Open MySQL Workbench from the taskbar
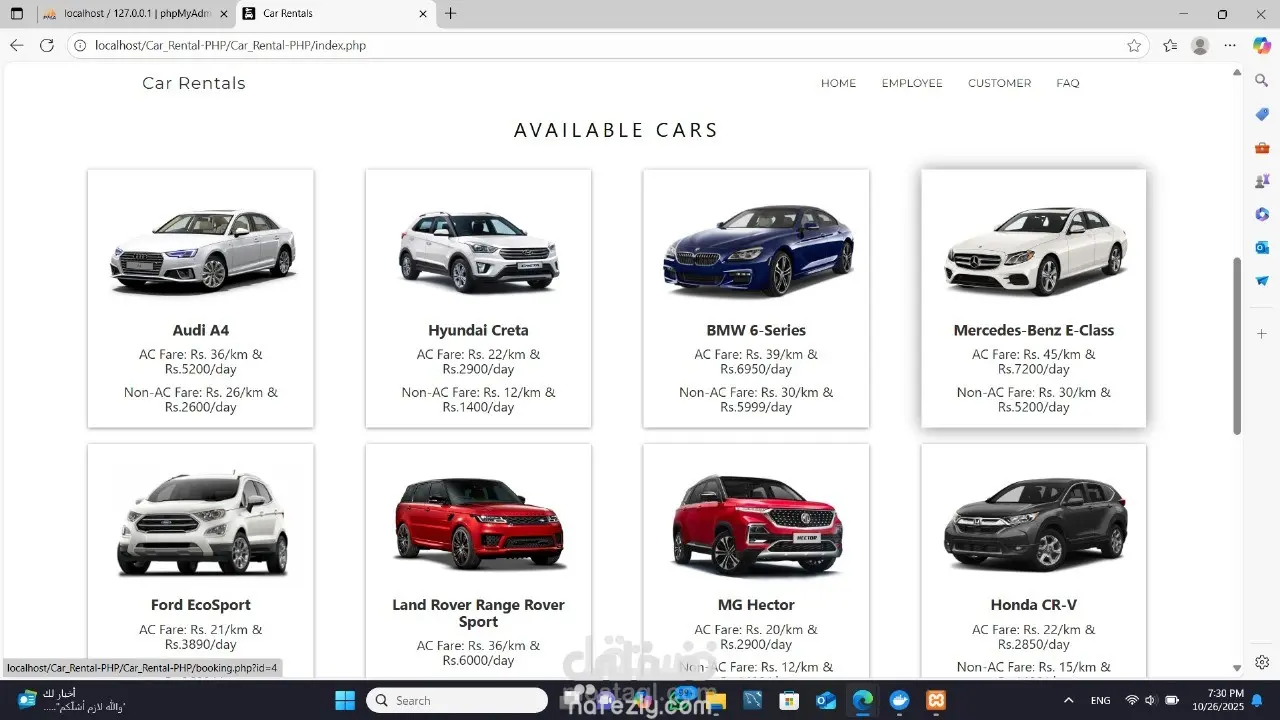This screenshot has height=720, width=1280. point(753,700)
